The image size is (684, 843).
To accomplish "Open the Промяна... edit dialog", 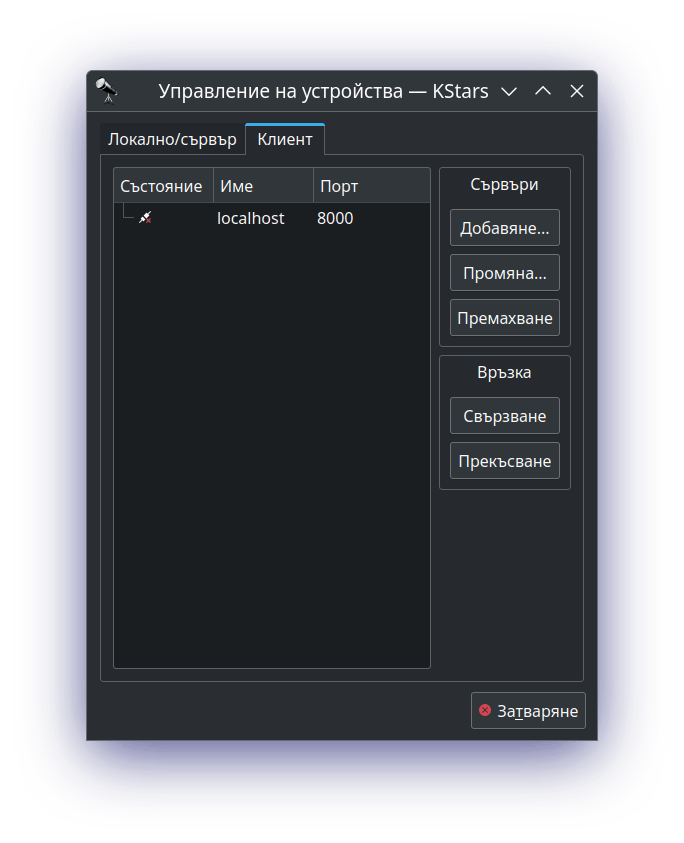I will [x=504, y=273].
